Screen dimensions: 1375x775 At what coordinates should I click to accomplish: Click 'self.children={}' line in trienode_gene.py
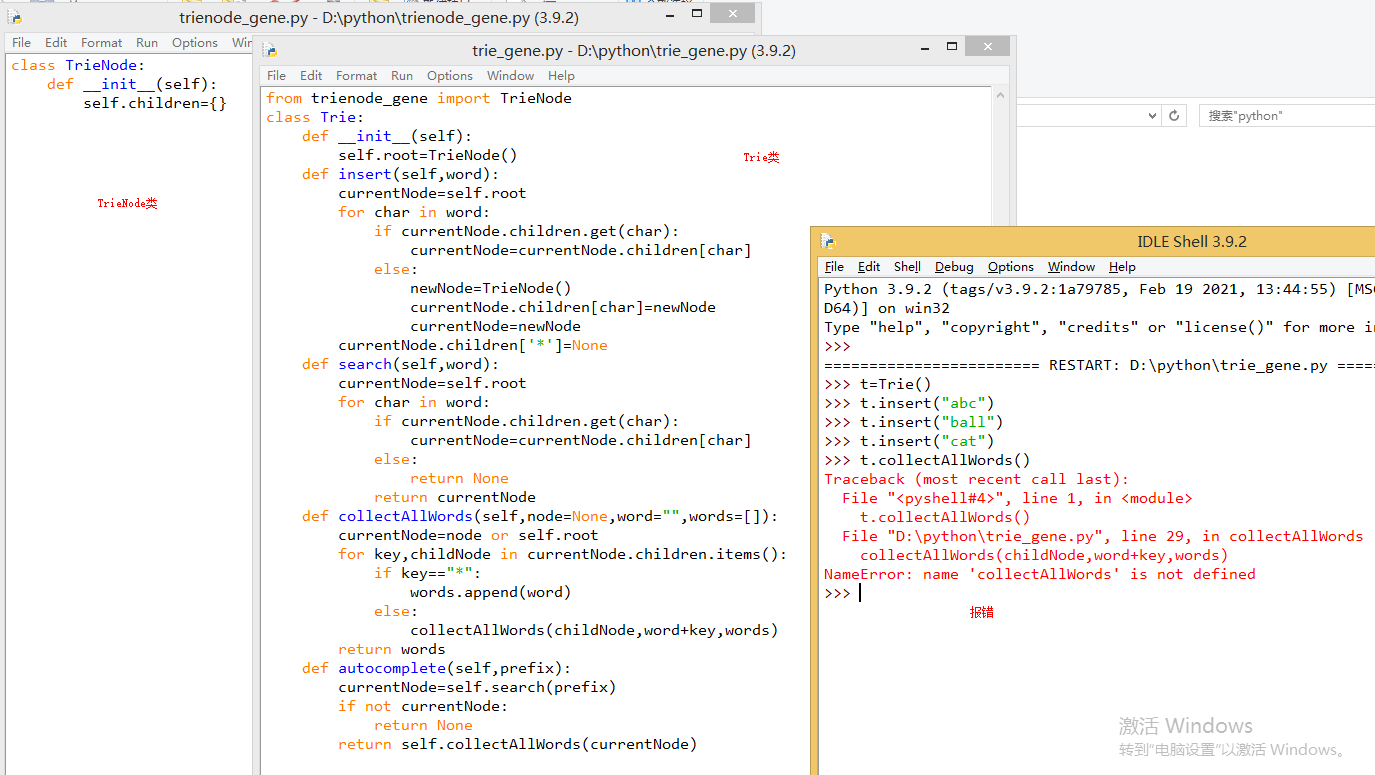(x=155, y=103)
